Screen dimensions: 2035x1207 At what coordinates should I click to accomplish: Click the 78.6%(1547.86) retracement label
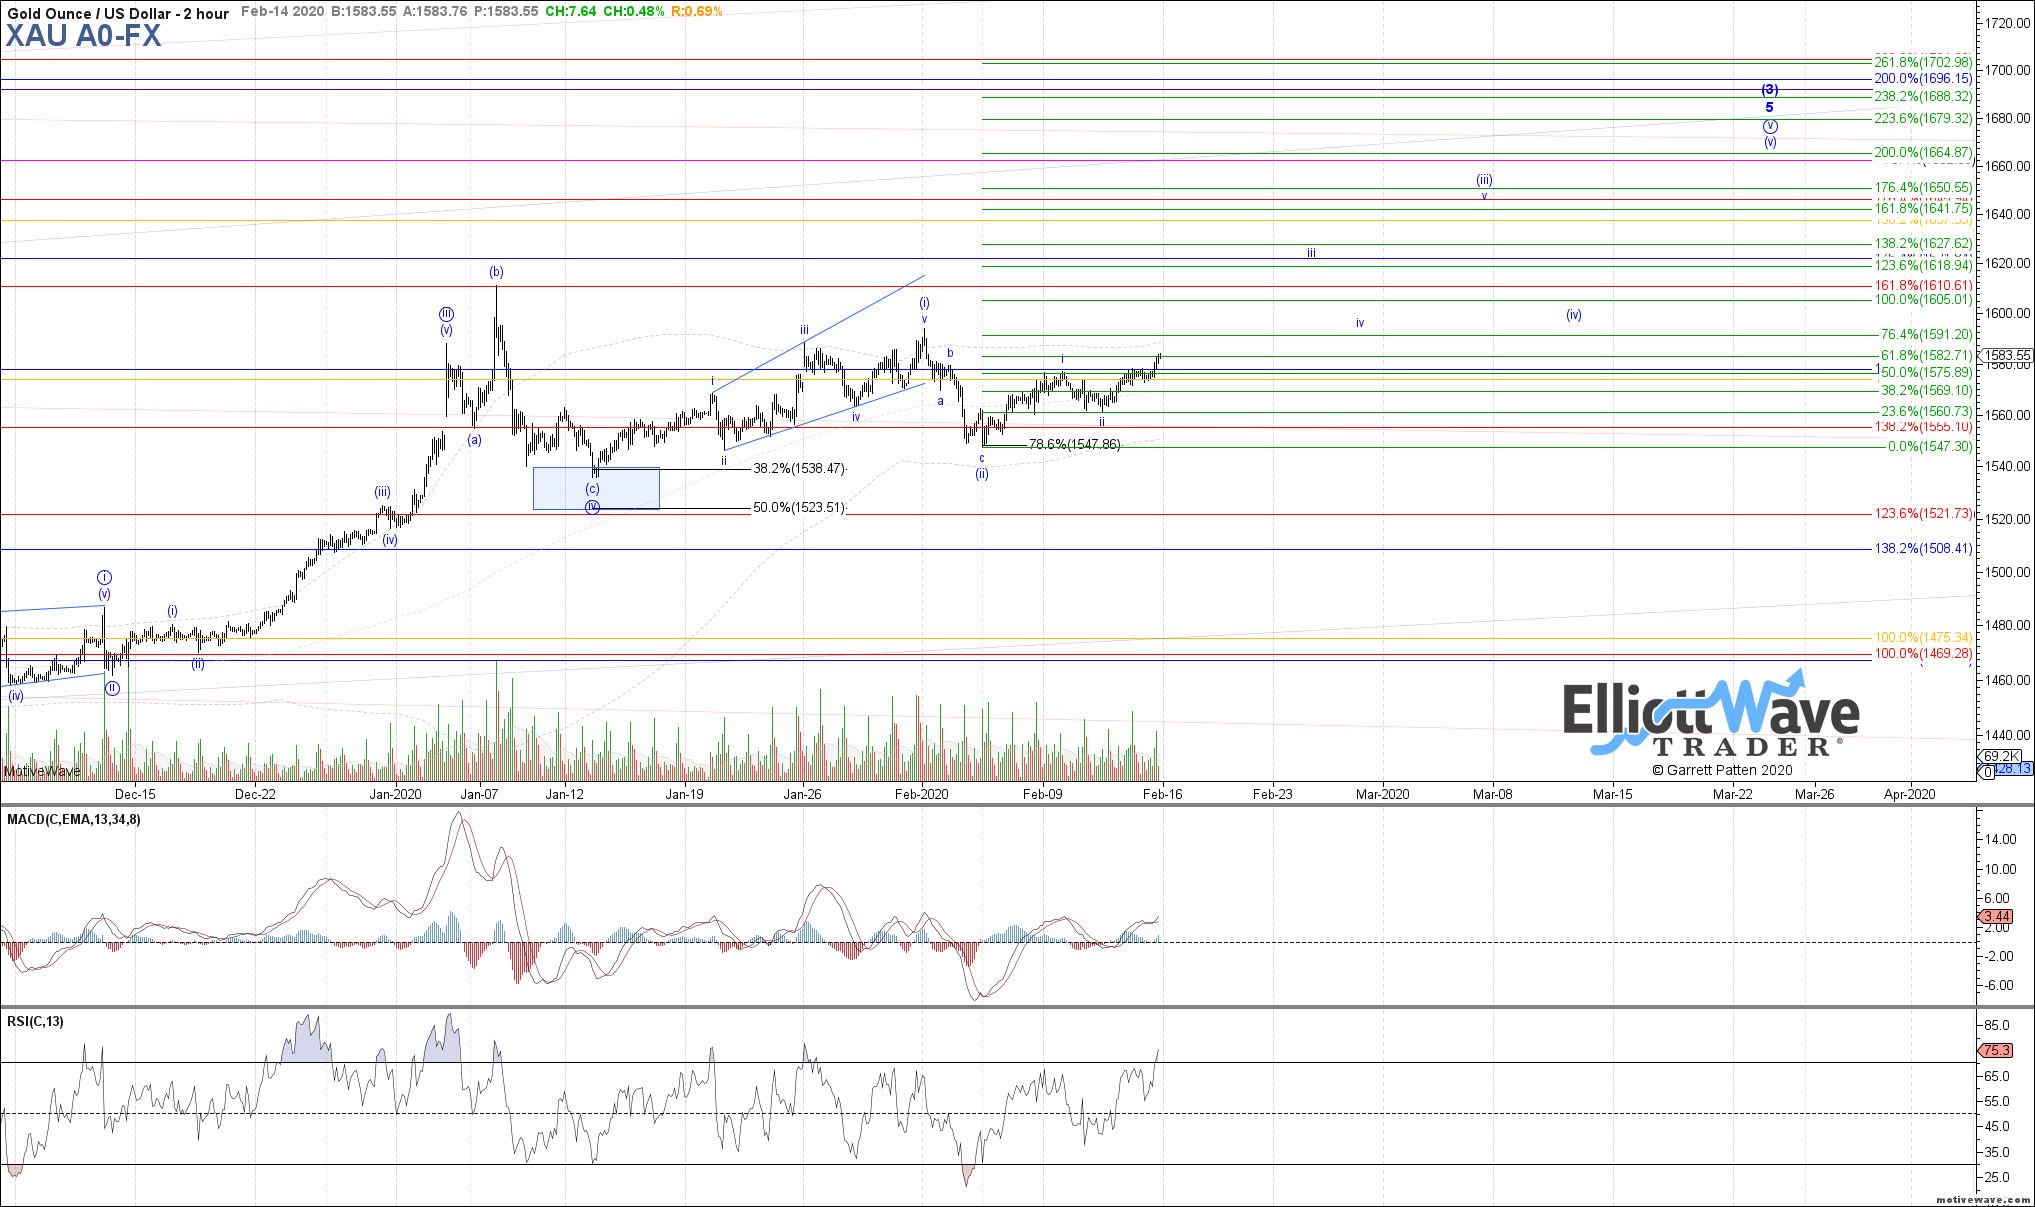1075,444
